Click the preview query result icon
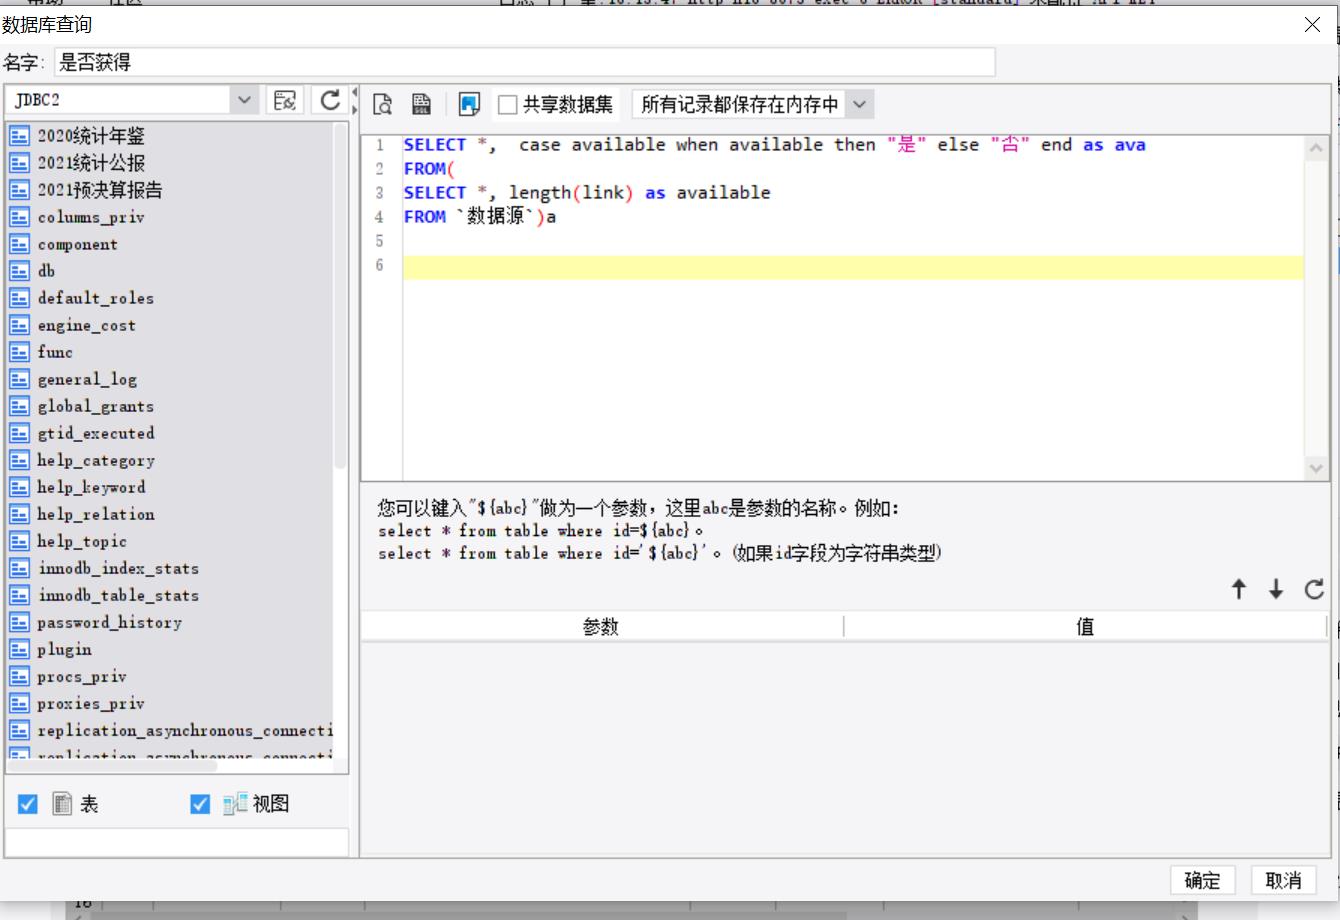1340x920 pixels. pos(382,104)
